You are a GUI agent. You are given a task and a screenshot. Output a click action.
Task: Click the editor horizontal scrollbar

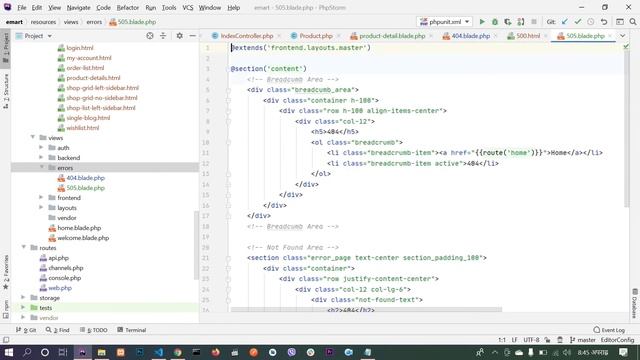click(366, 310)
